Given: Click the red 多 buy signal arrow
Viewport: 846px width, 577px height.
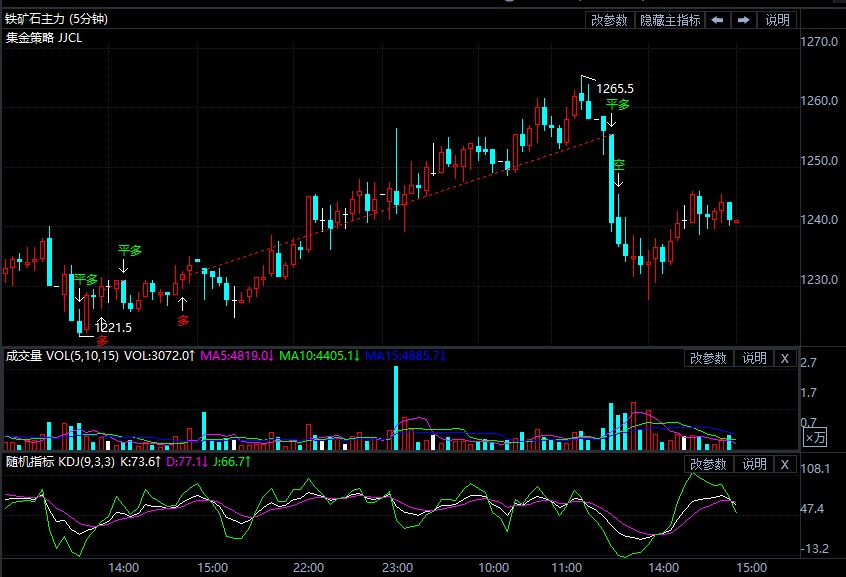Looking at the screenshot, I should pyautogui.click(x=182, y=302).
